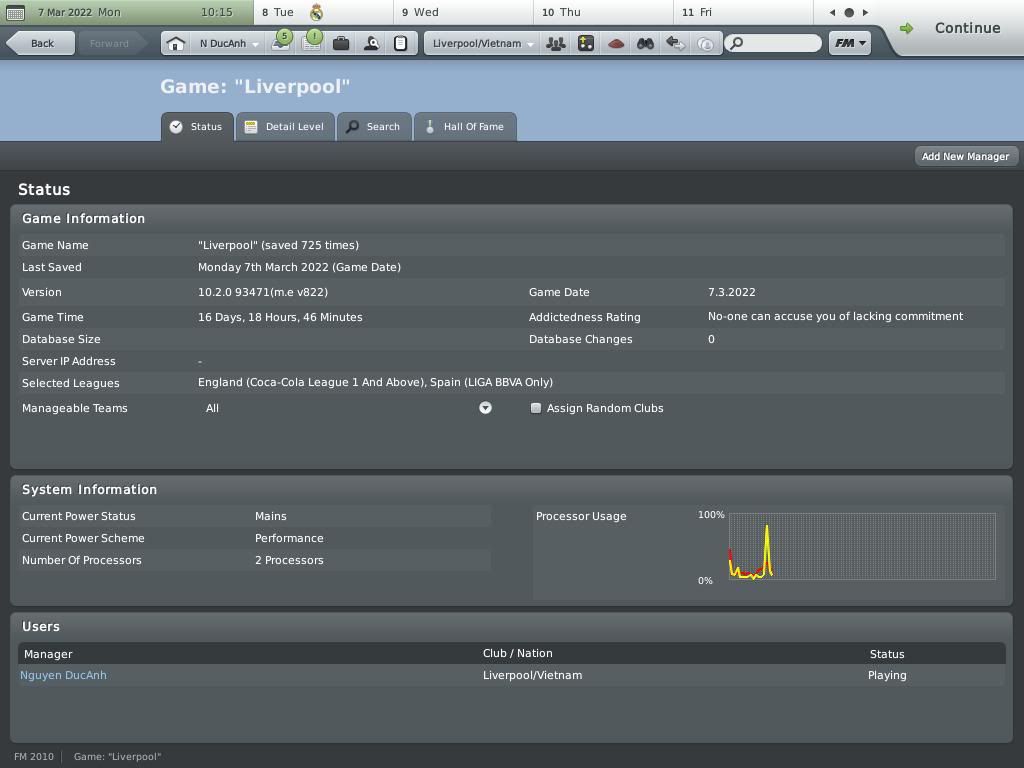Viewport: 1024px width, 768px height.
Task: Switch to the Search tab
Action: tap(374, 127)
